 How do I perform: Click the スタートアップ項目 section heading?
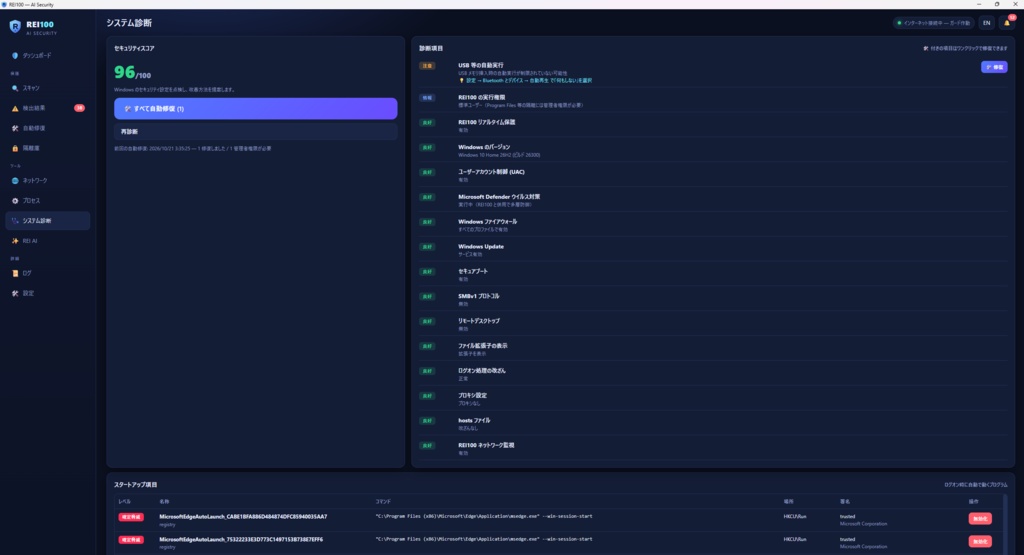[135, 484]
